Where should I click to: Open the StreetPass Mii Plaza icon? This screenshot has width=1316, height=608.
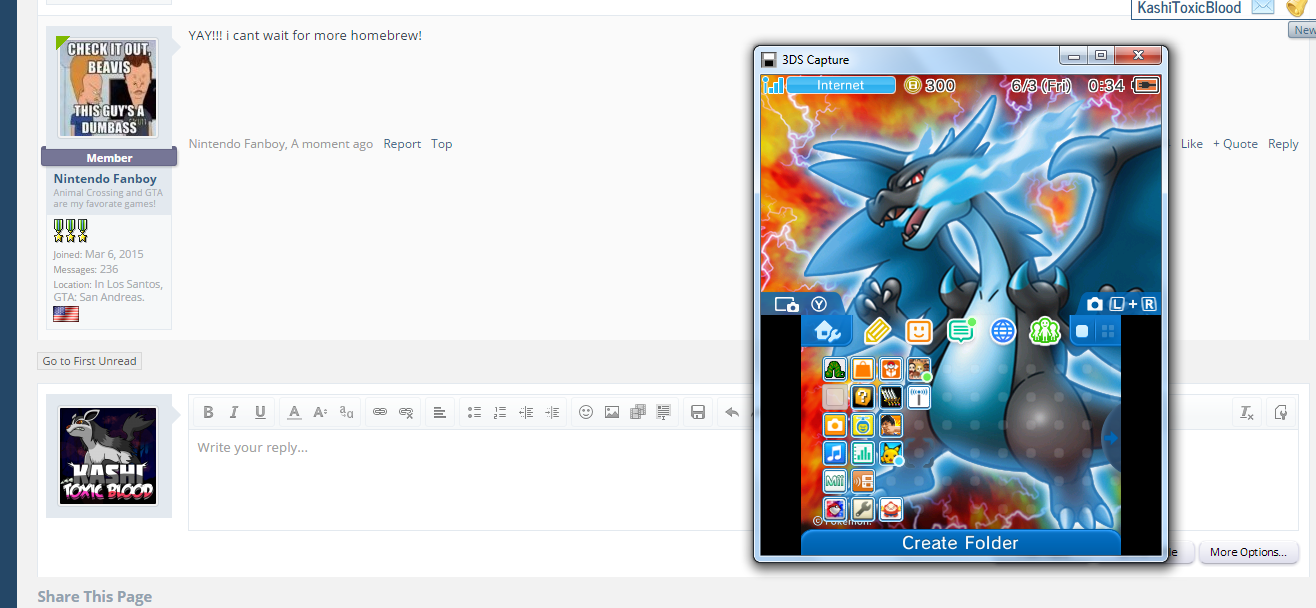tap(919, 369)
